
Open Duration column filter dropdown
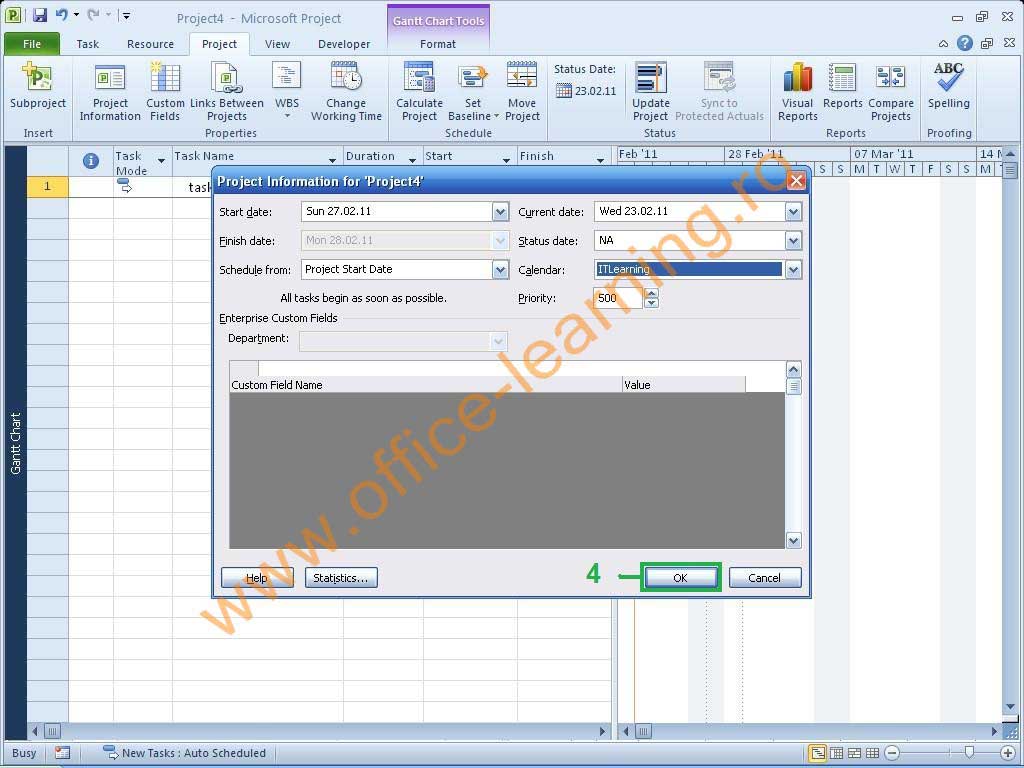pos(412,161)
